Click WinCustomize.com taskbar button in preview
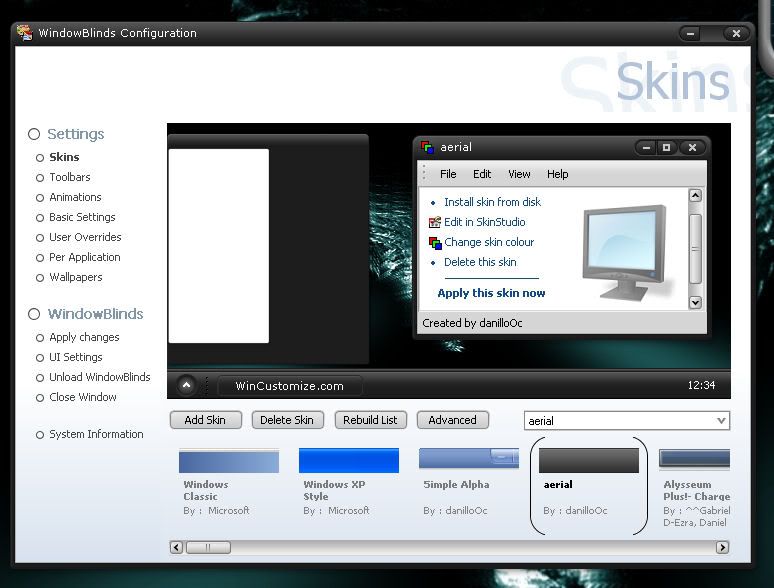 290,386
